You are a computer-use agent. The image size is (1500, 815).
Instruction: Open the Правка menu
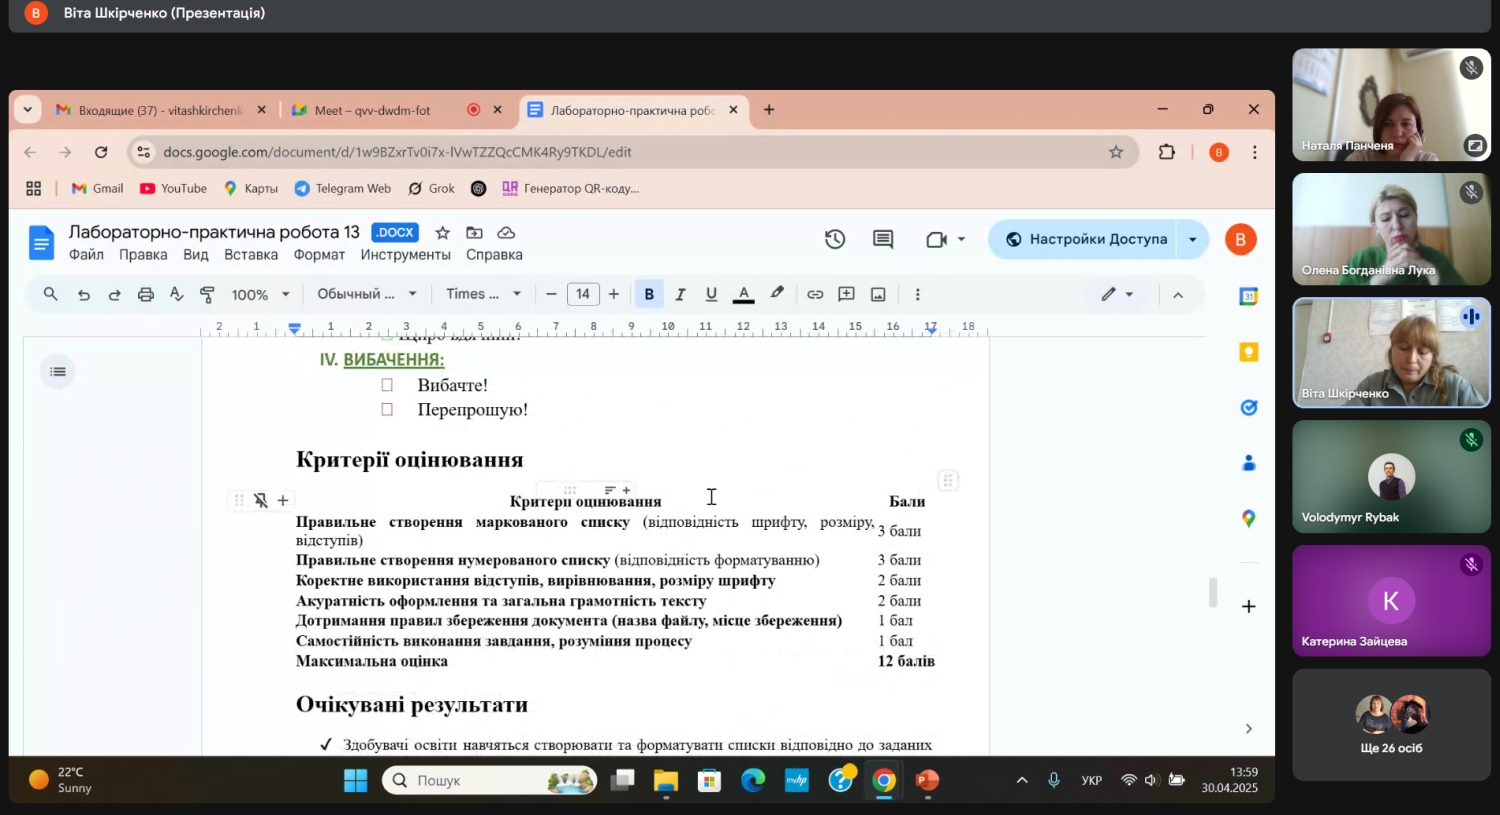(143, 255)
